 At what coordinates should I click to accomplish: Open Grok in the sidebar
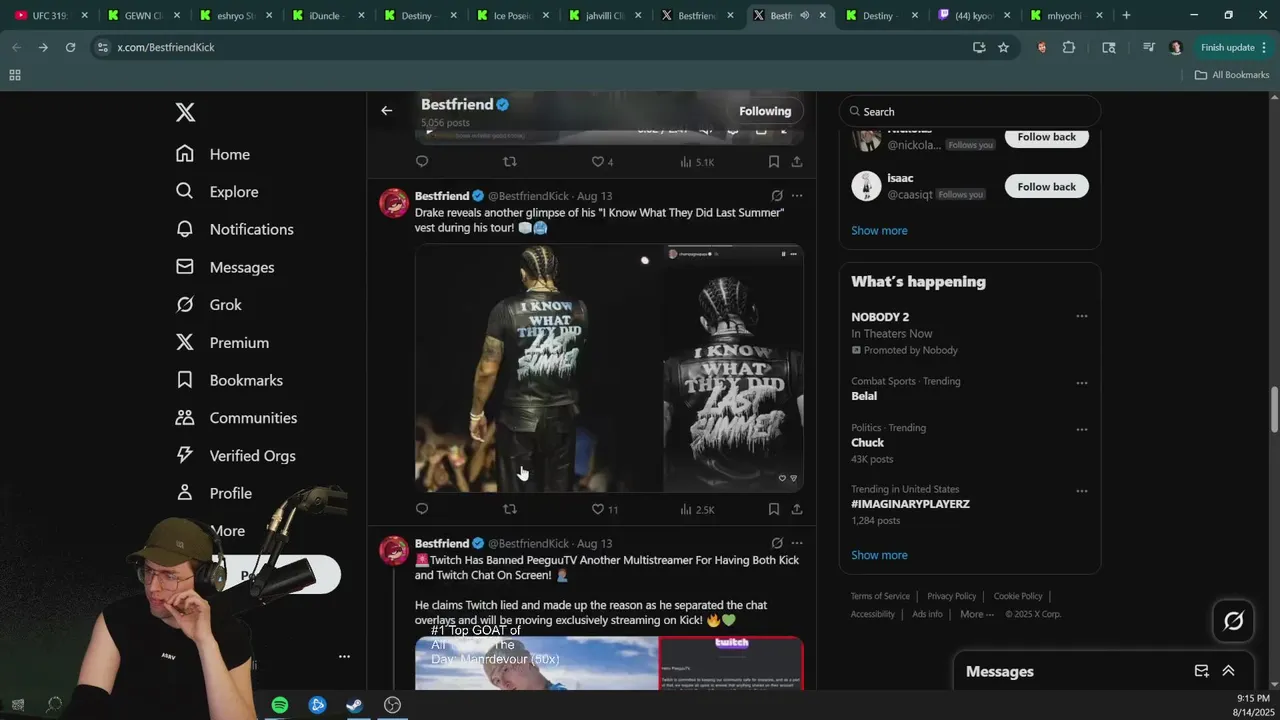click(209, 305)
